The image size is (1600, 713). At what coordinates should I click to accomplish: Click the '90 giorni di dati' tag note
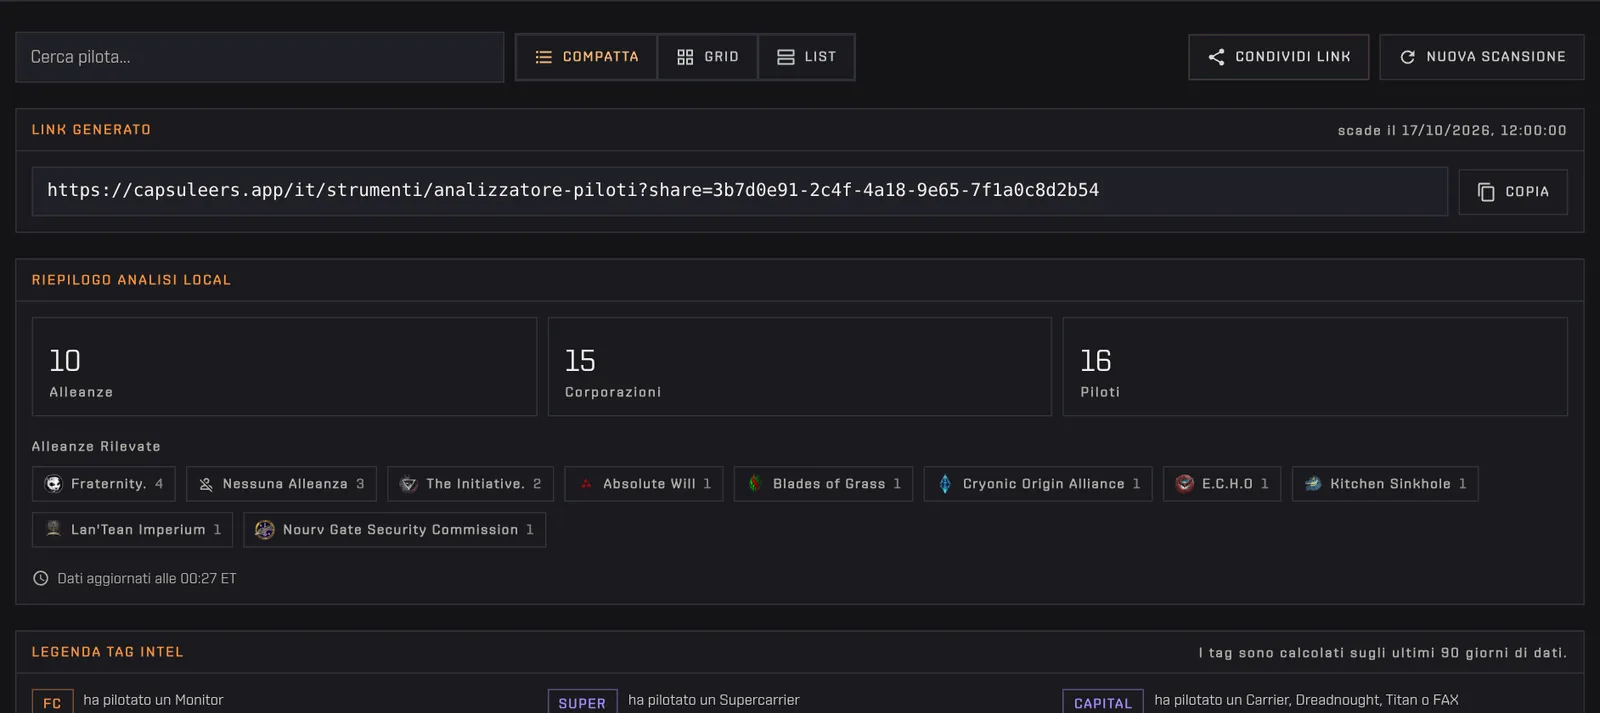(1503, 653)
